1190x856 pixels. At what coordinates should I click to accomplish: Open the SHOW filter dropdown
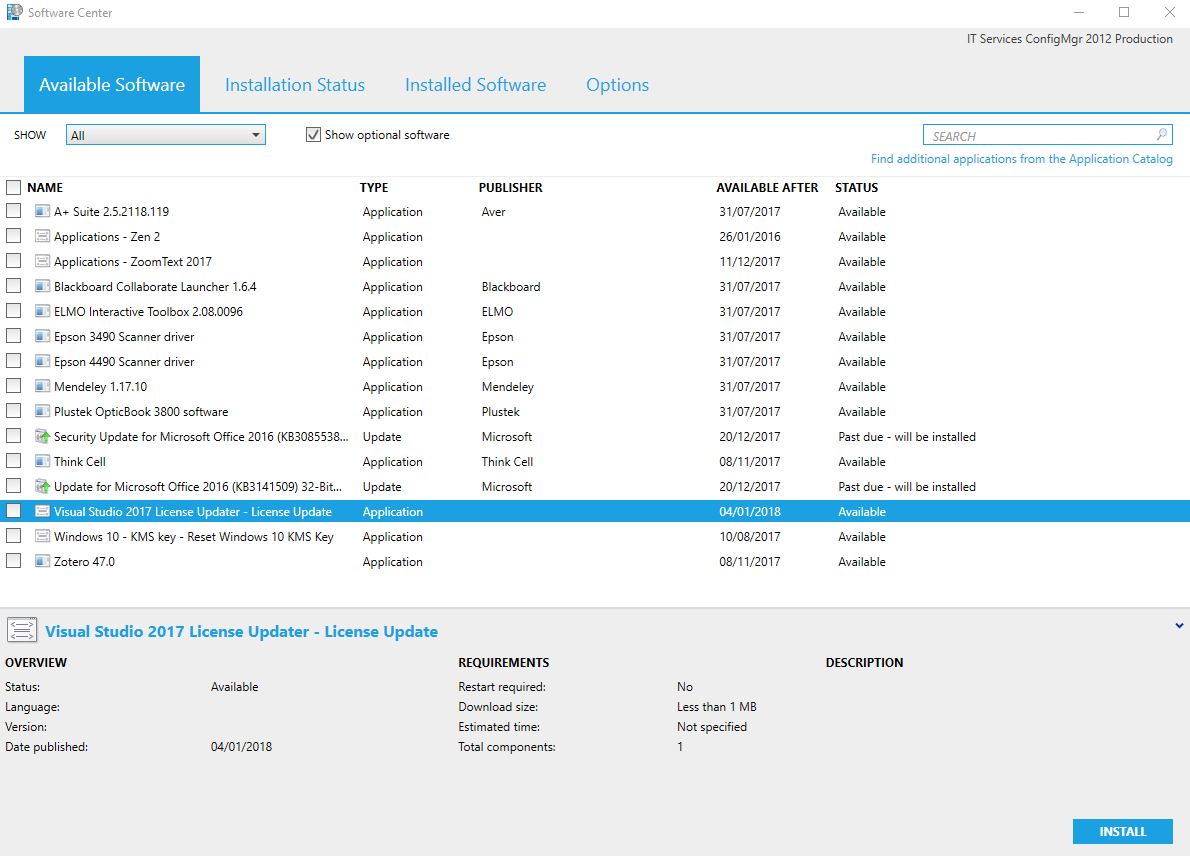(165, 135)
